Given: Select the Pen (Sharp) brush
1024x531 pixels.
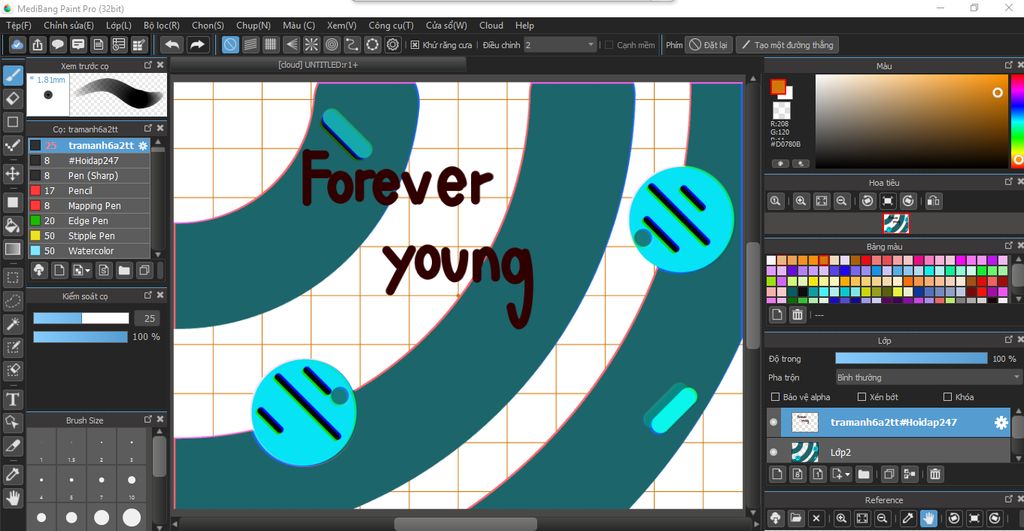Looking at the screenshot, I should coord(89,176).
